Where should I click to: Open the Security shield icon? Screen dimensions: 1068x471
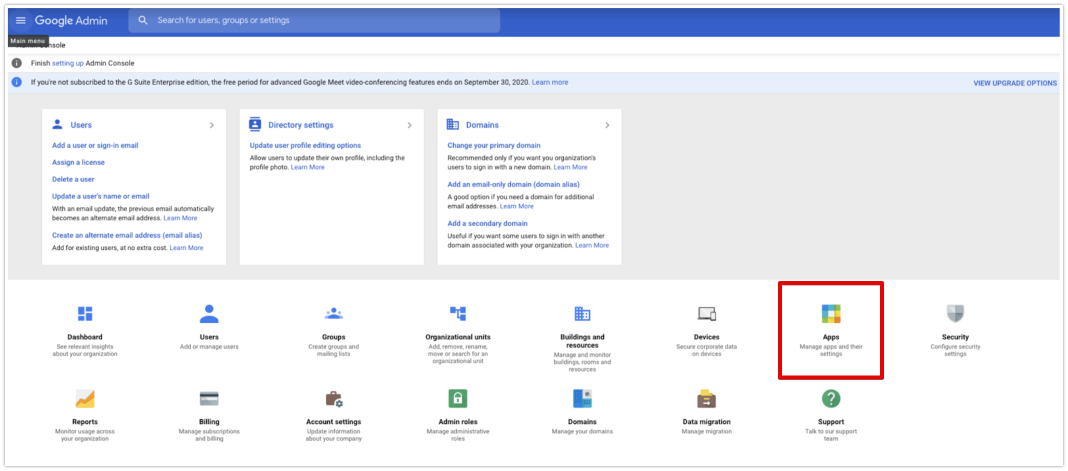click(955, 314)
